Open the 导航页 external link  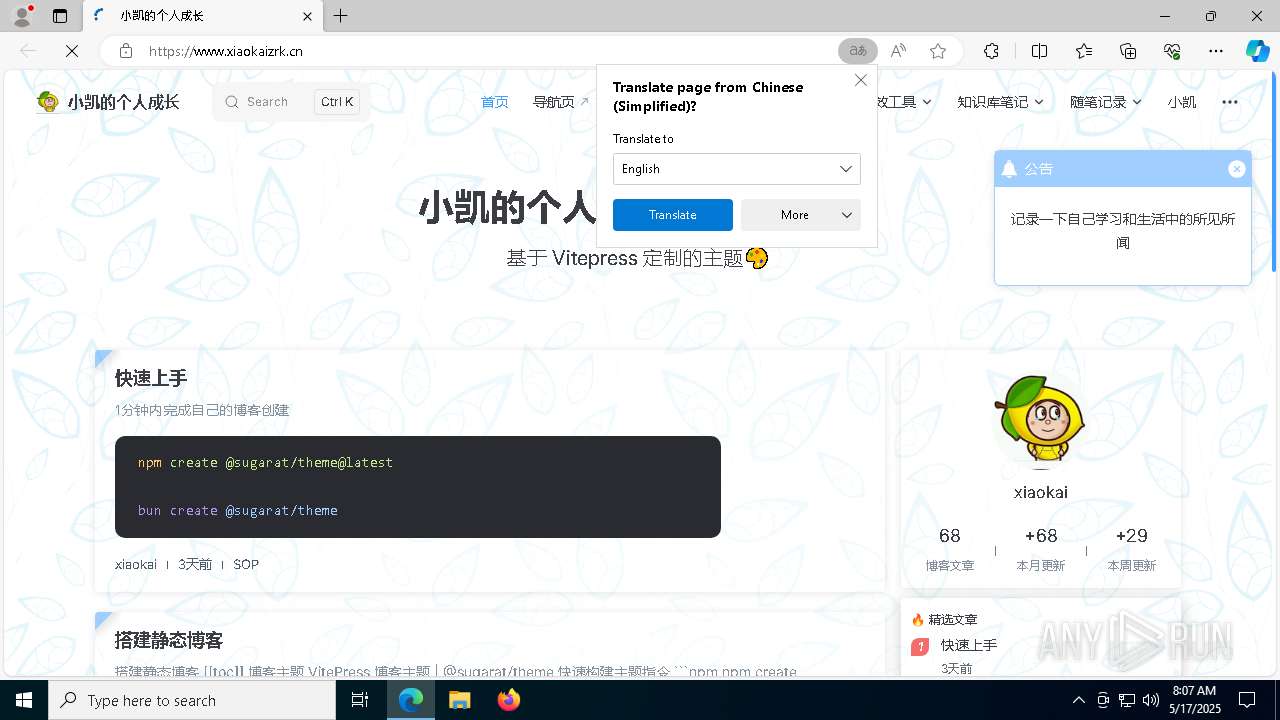tap(561, 102)
